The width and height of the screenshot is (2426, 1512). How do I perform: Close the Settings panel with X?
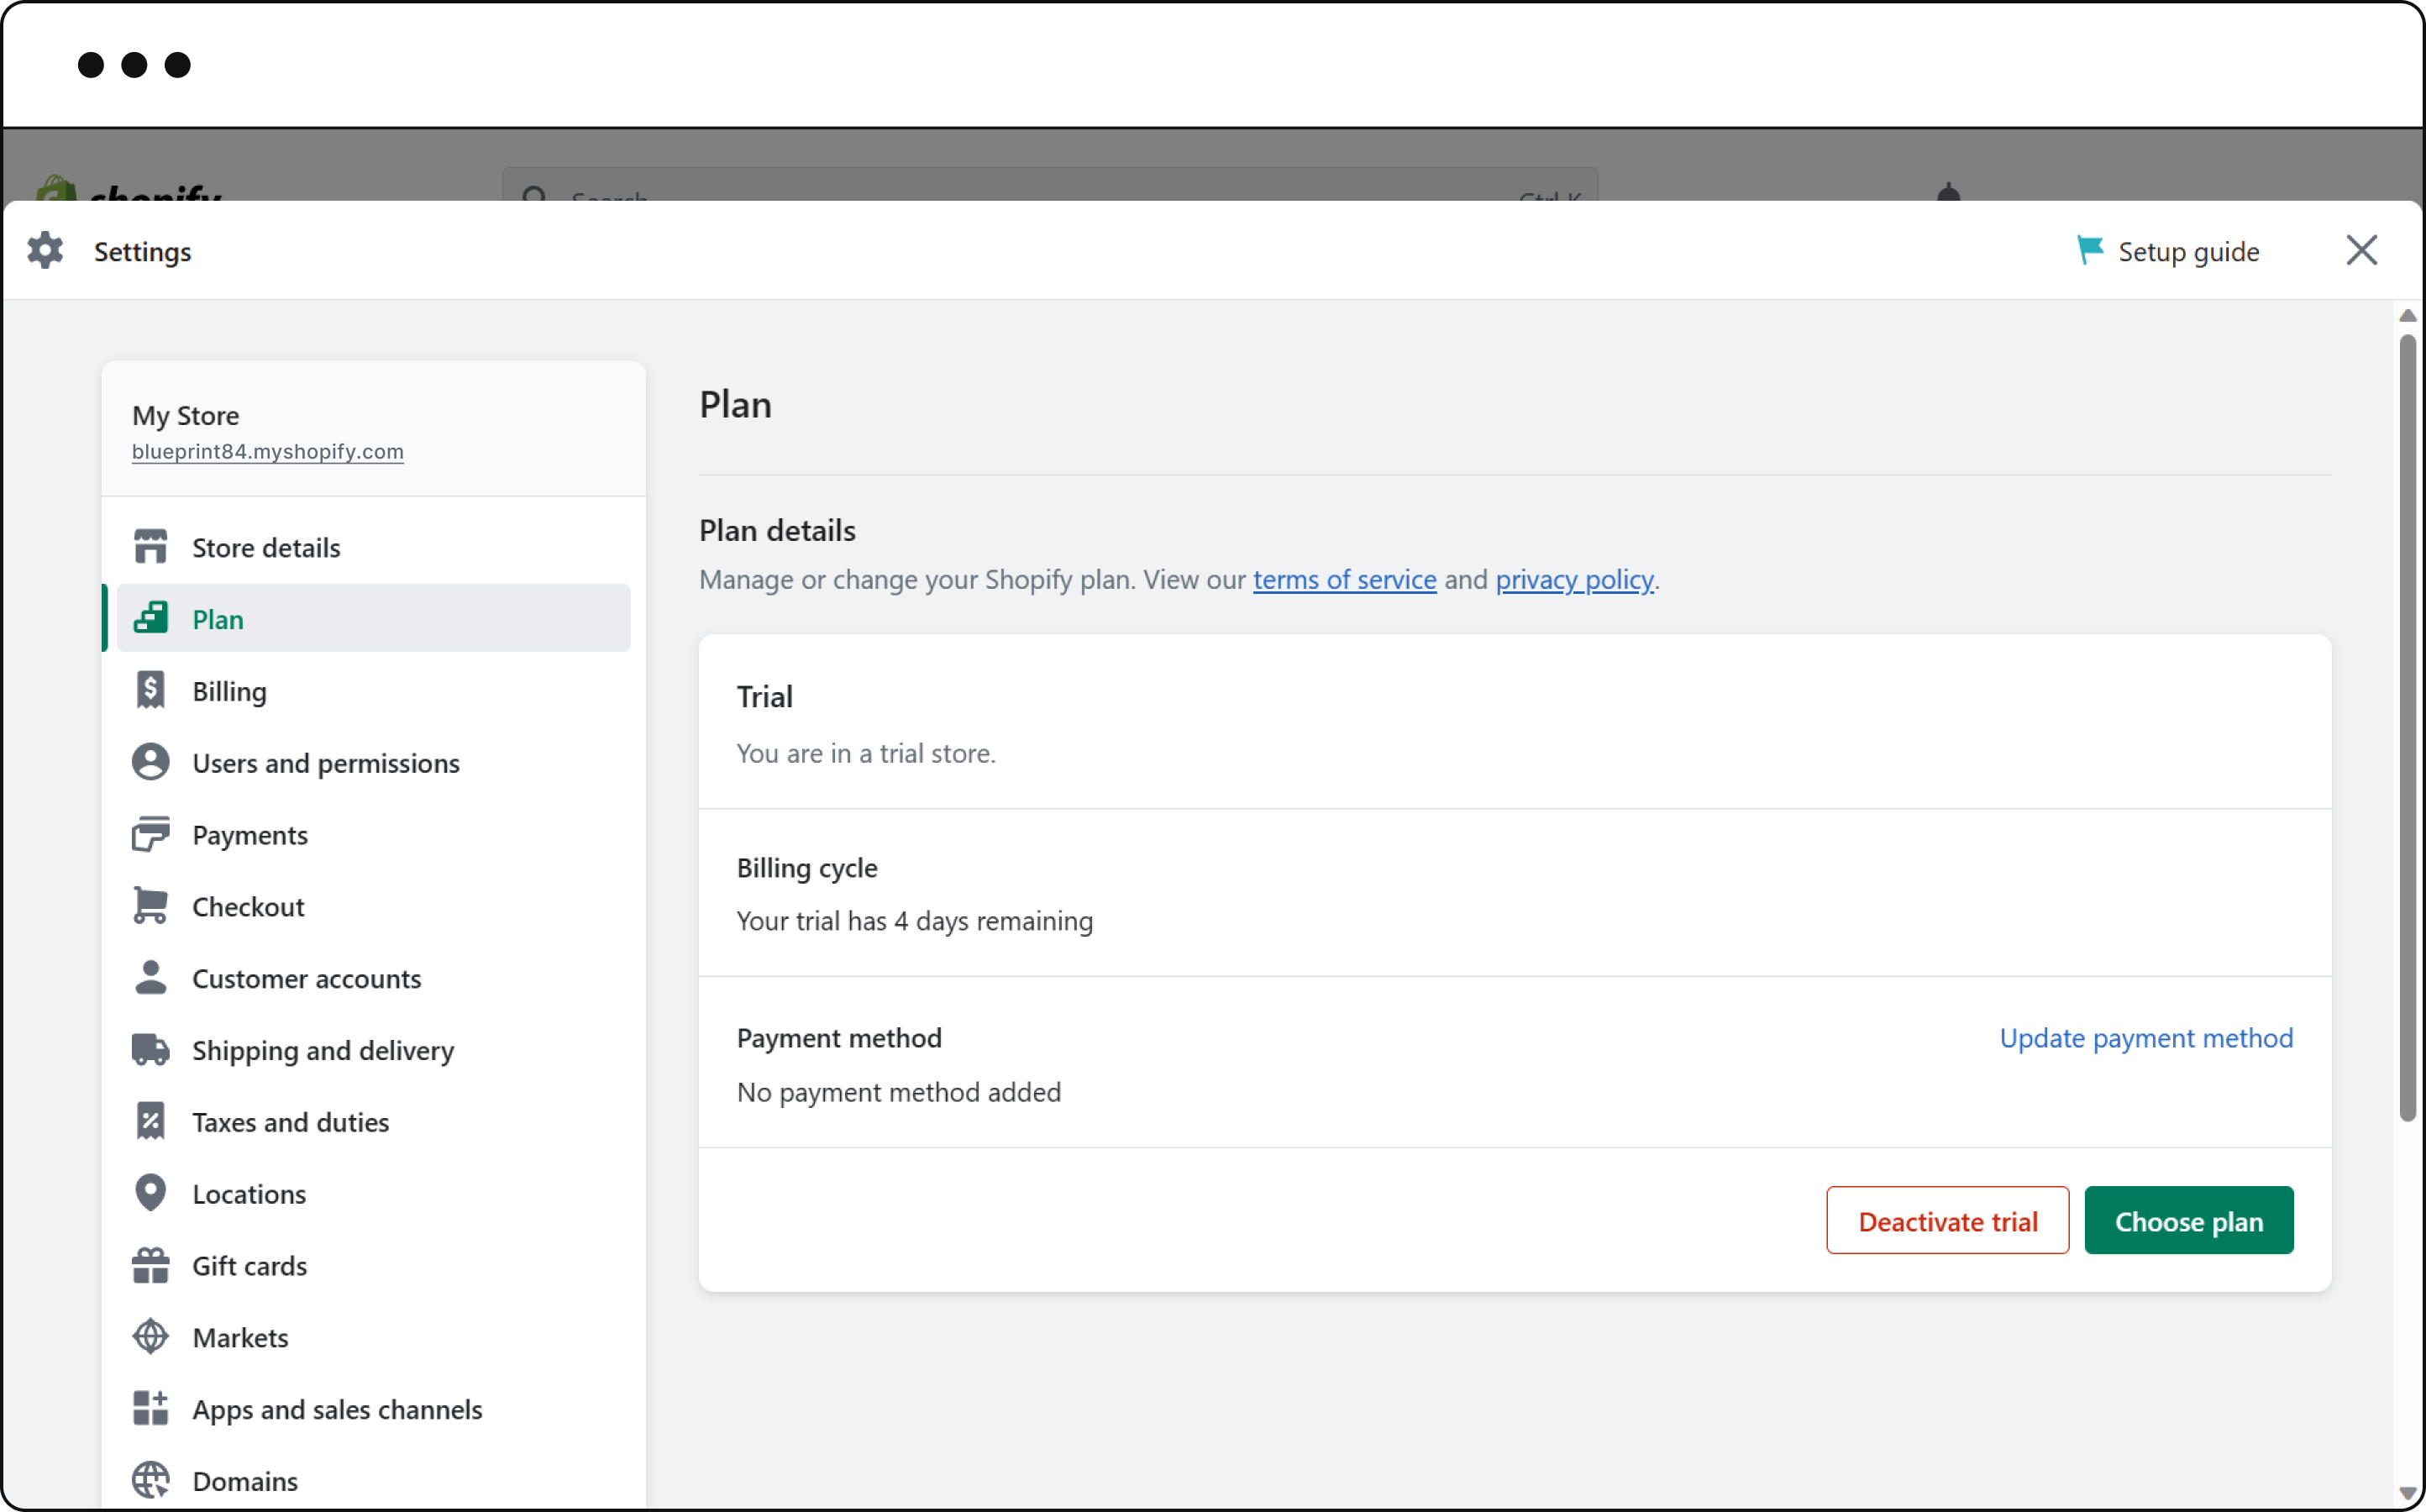point(2362,250)
